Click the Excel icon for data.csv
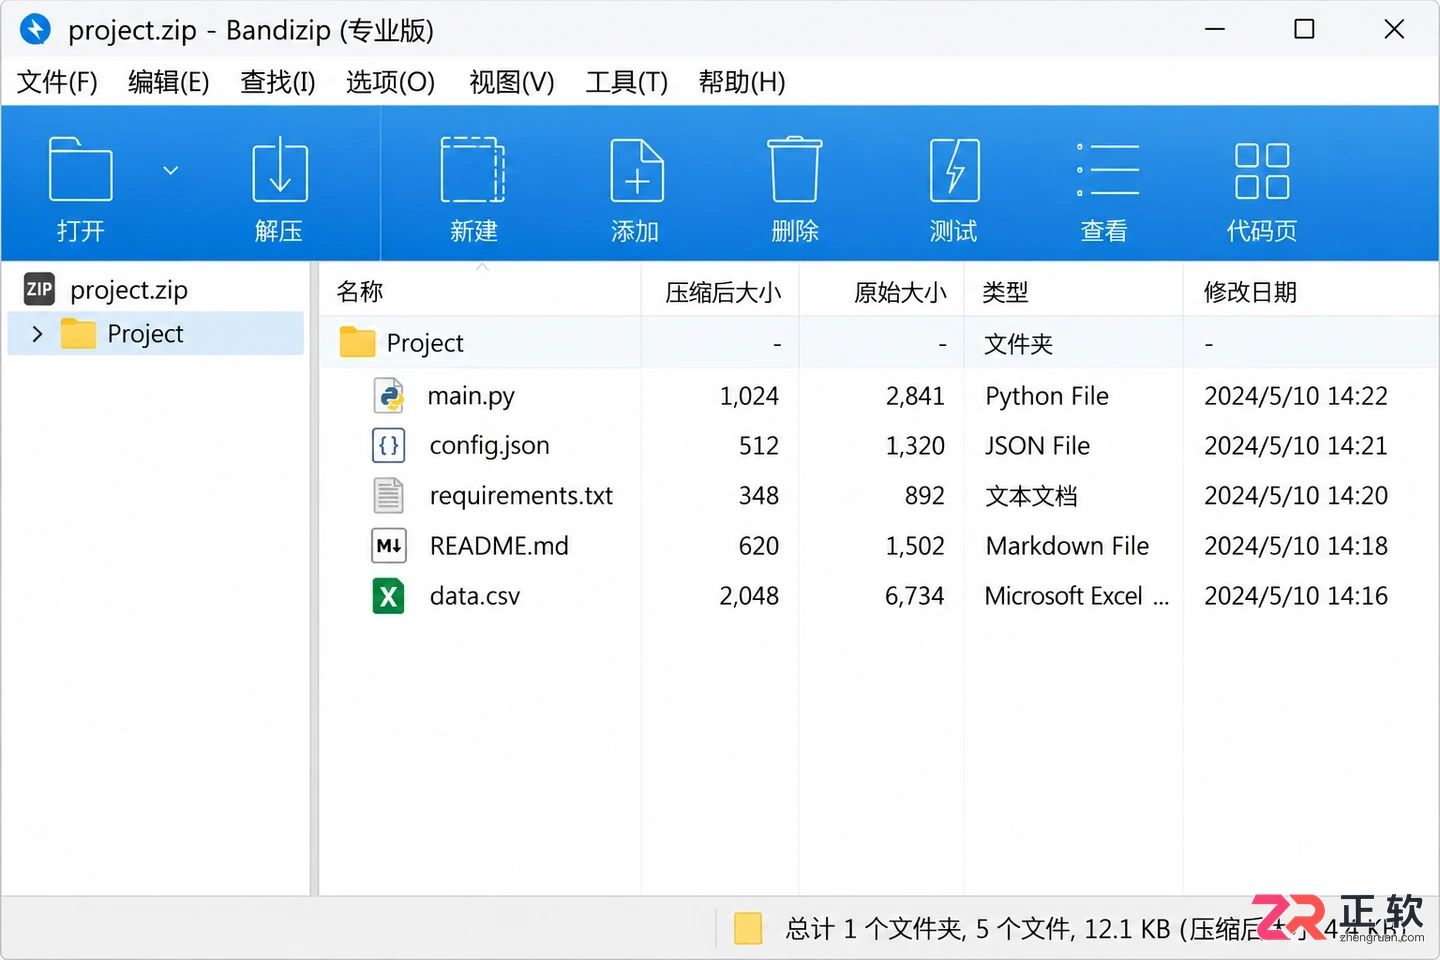Image resolution: width=1440 pixels, height=960 pixels. coord(389,596)
